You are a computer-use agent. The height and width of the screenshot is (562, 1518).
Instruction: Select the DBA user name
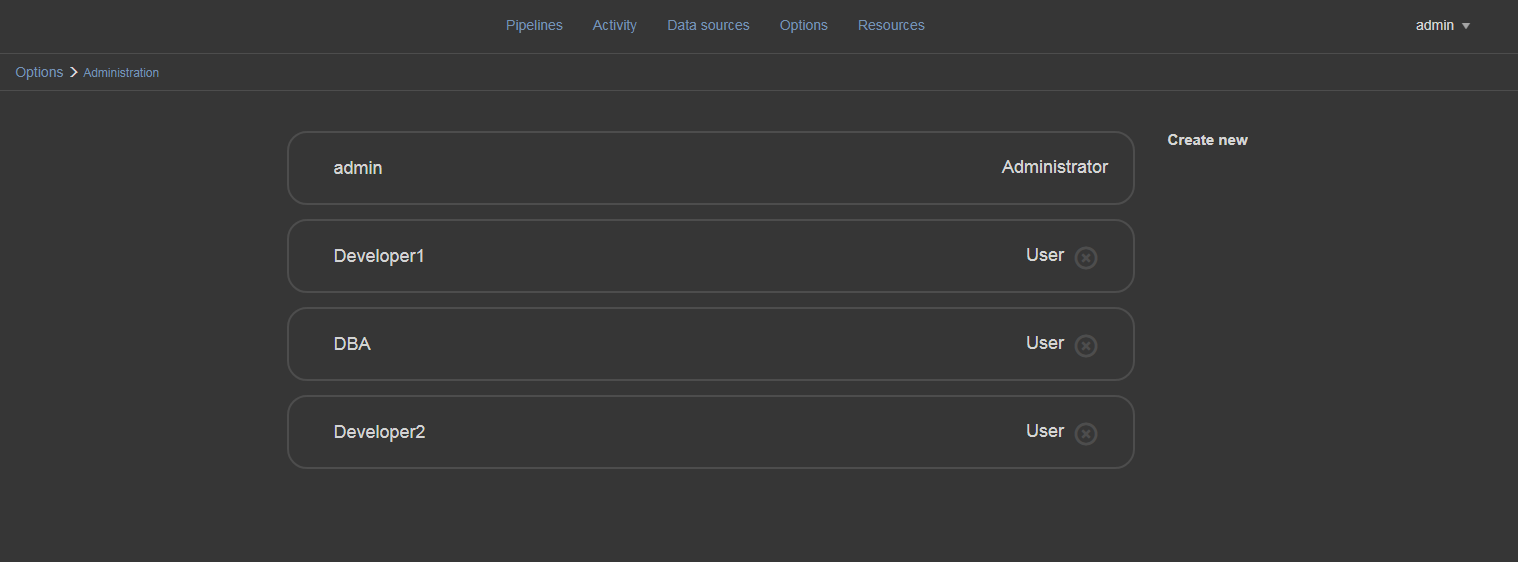coord(352,344)
